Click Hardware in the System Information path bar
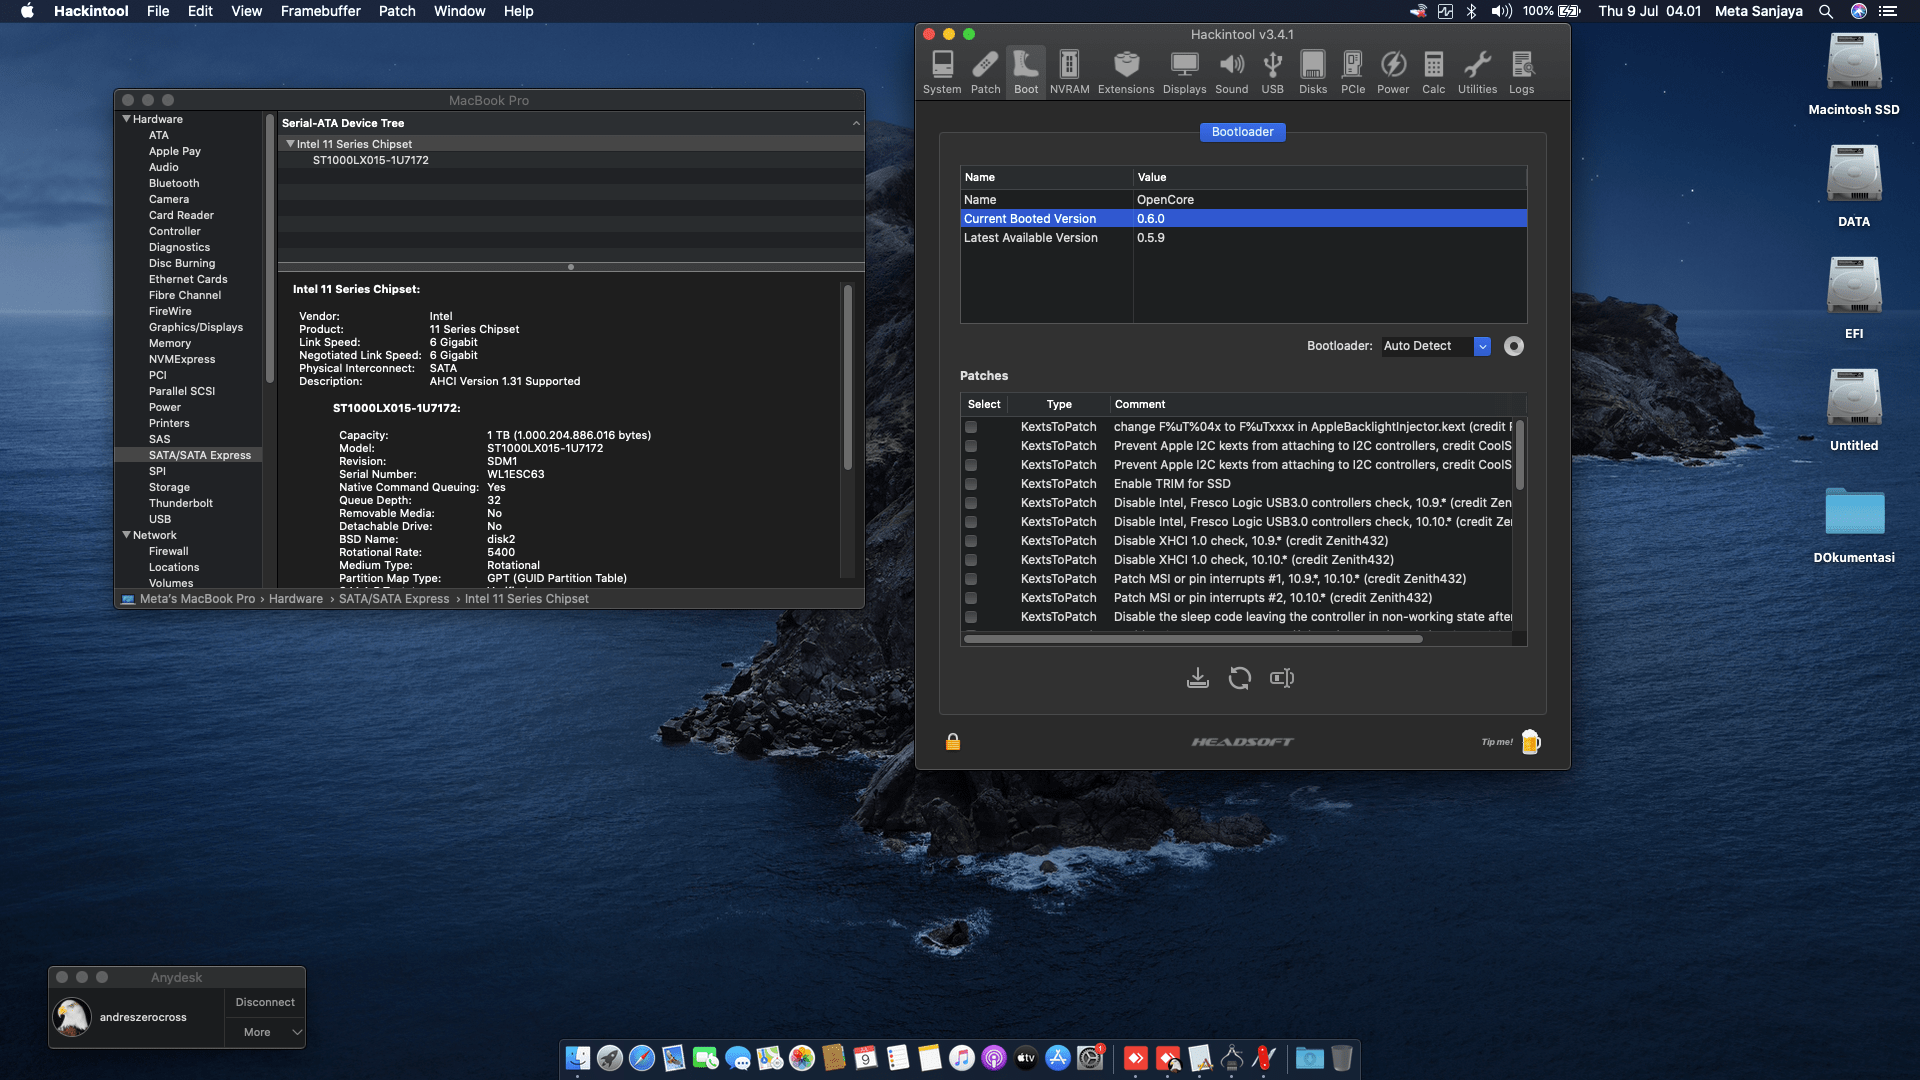 coord(296,599)
